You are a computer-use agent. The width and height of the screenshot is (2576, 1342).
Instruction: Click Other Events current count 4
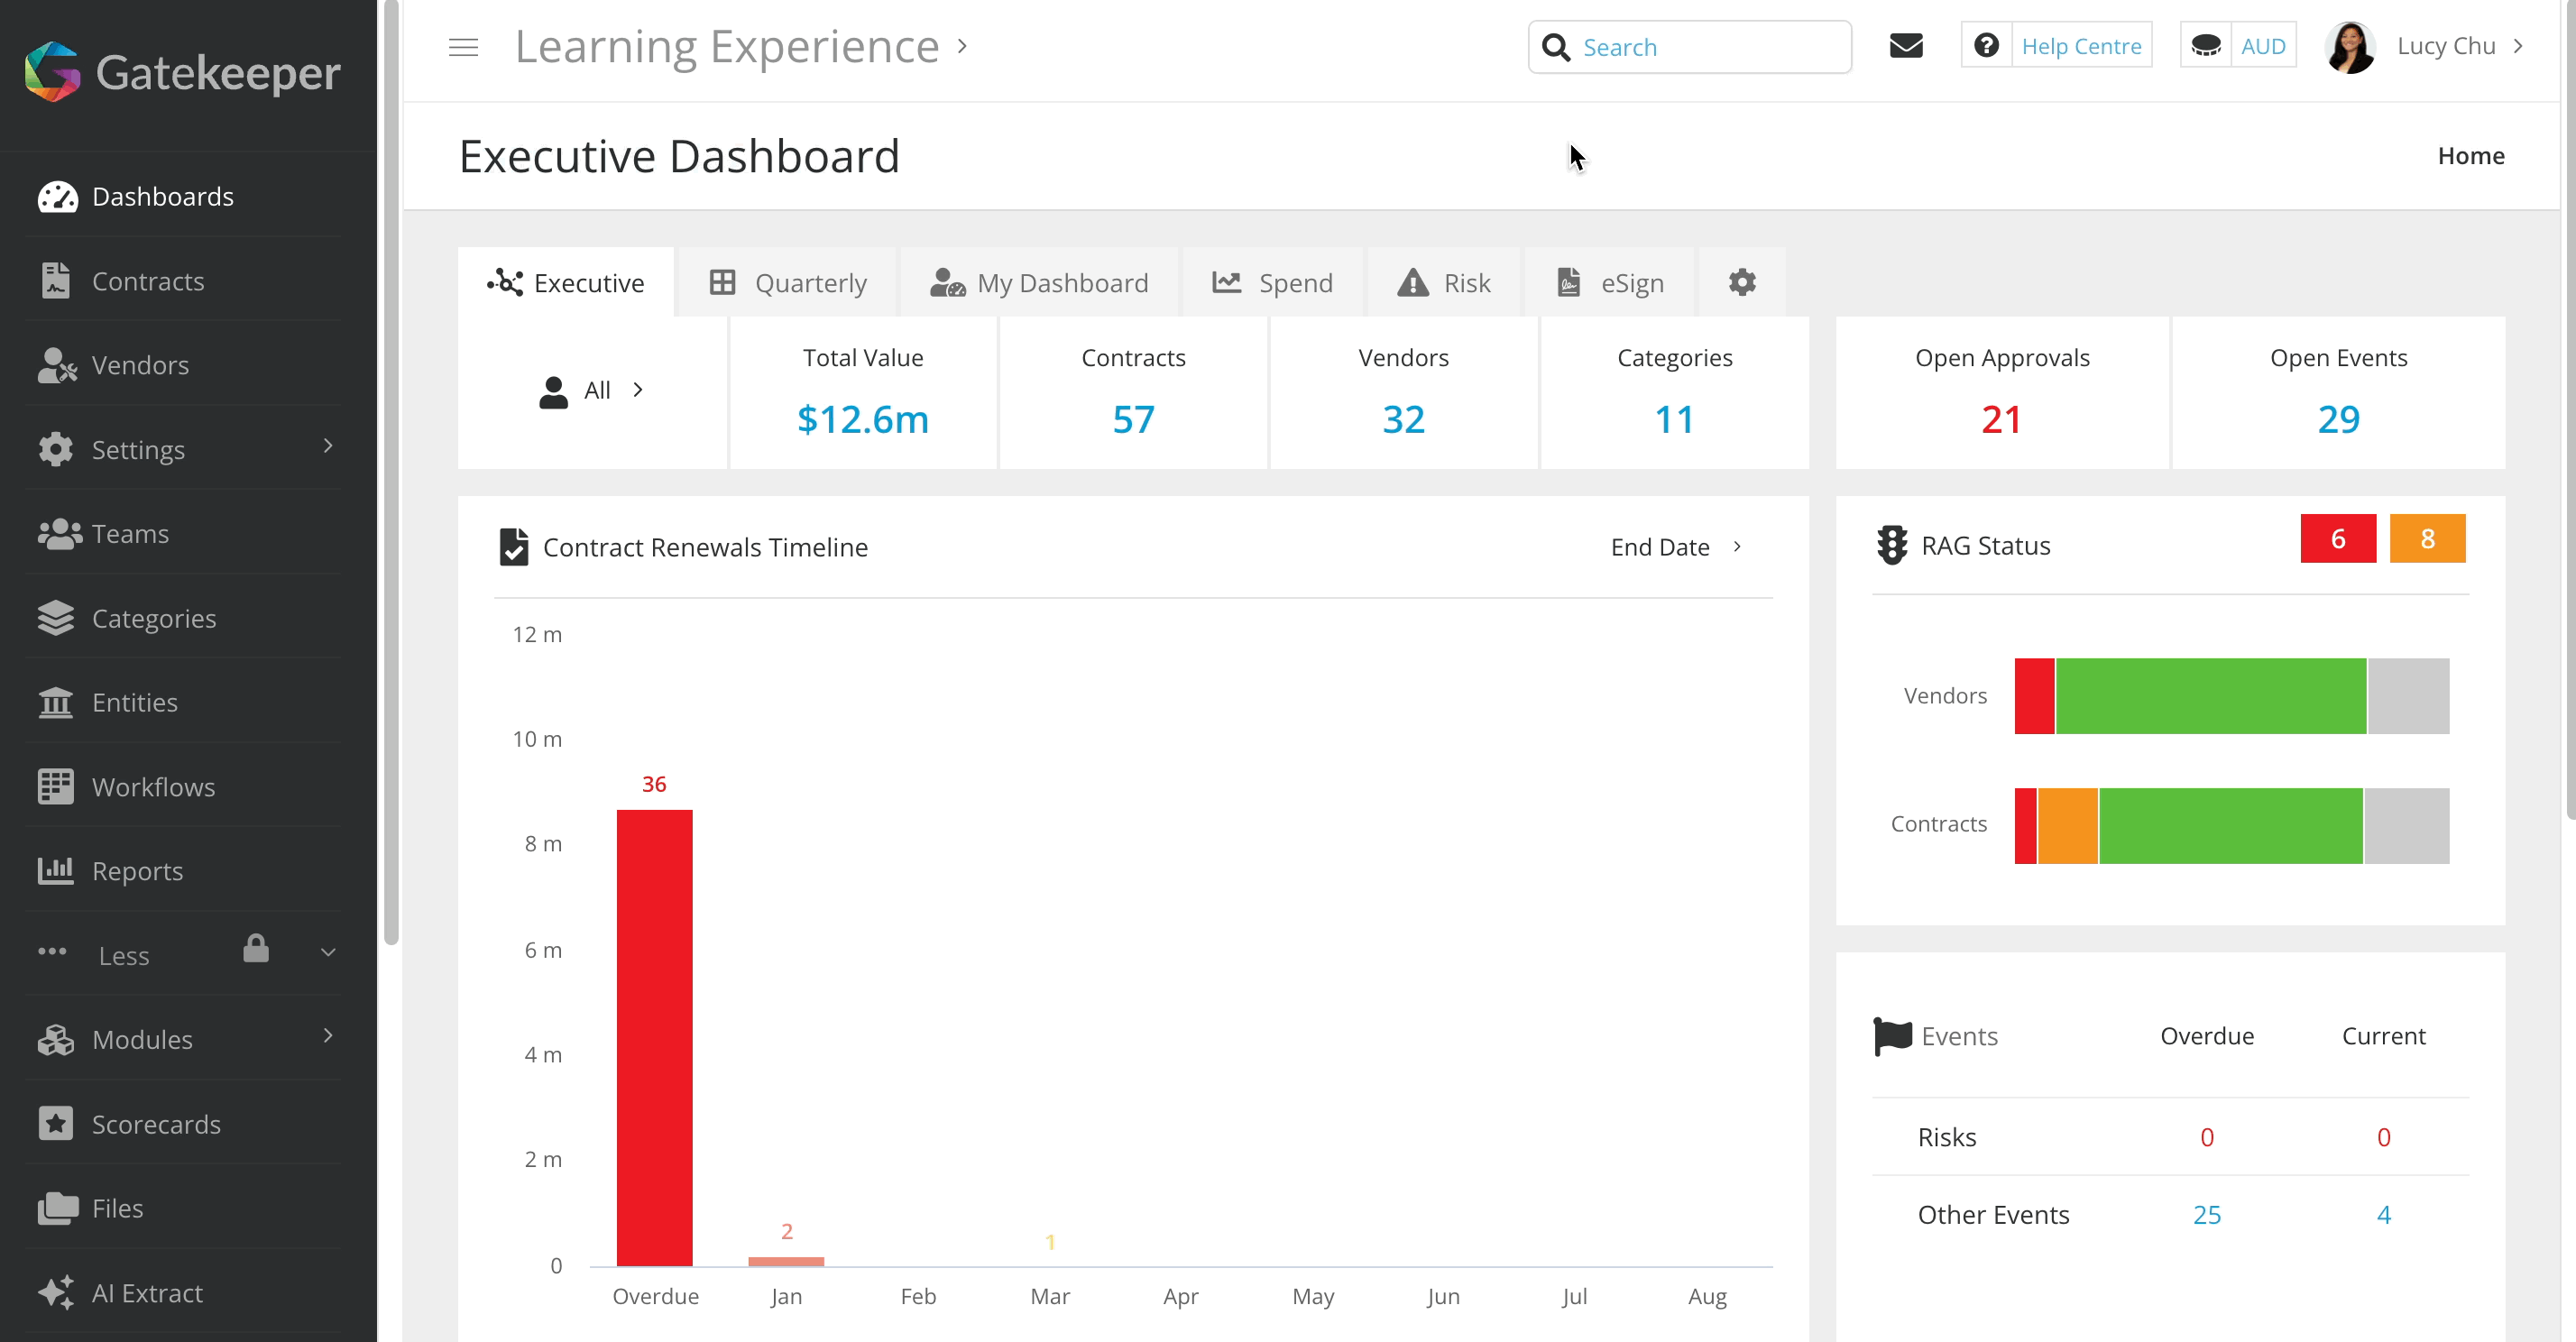pos(2383,1214)
